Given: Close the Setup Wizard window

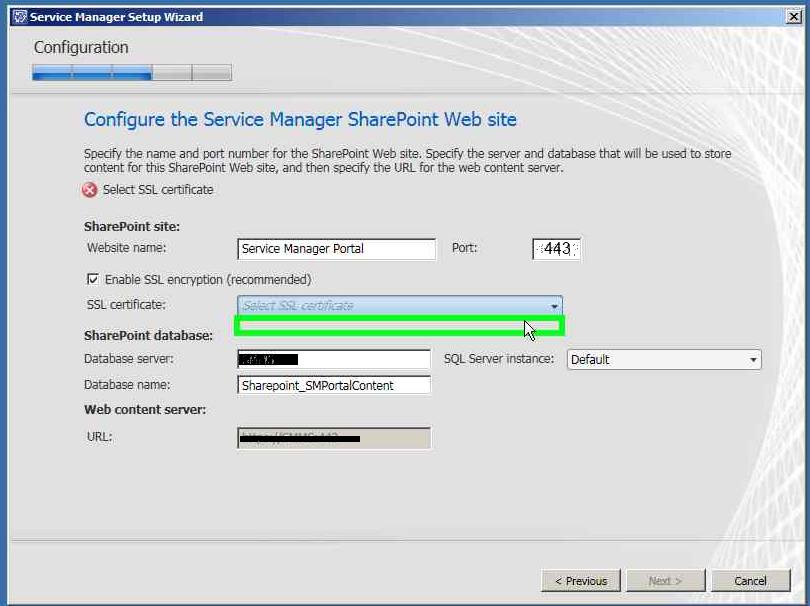Looking at the screenshot, I should [x=793, y=17].
